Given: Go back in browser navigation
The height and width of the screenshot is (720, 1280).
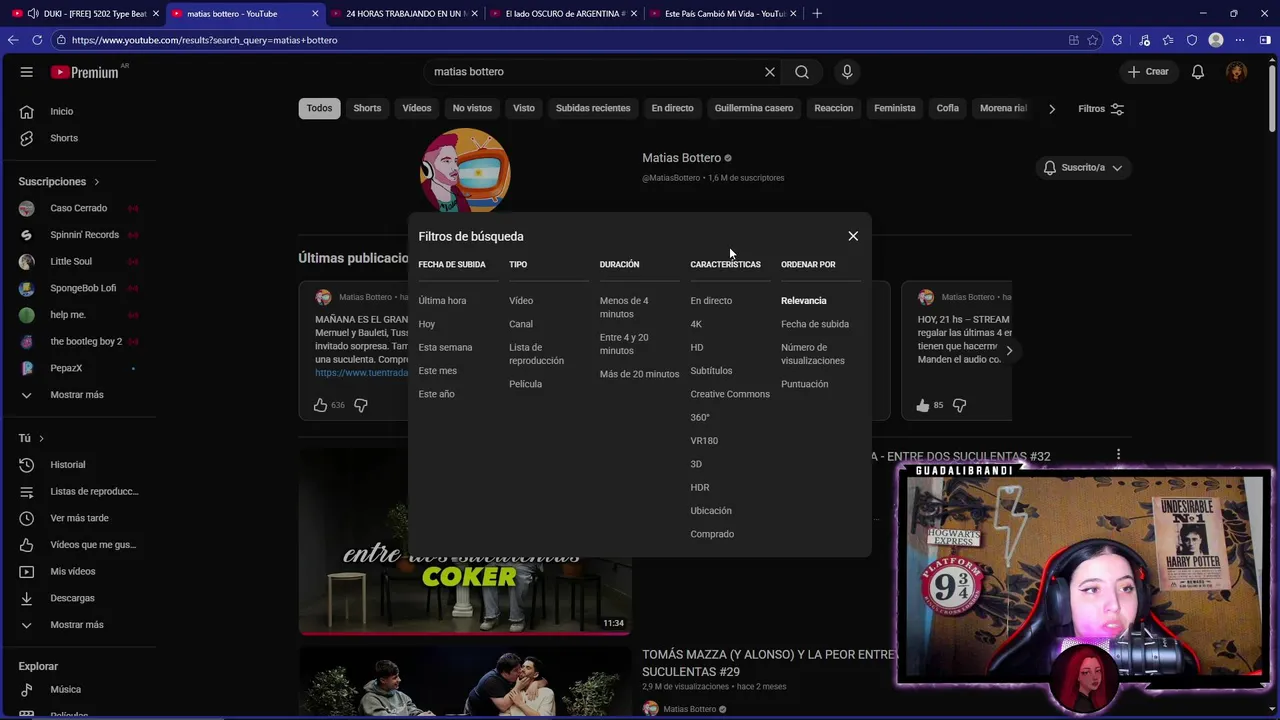Looking at the screenshot, I should click(x=13, y=40).
